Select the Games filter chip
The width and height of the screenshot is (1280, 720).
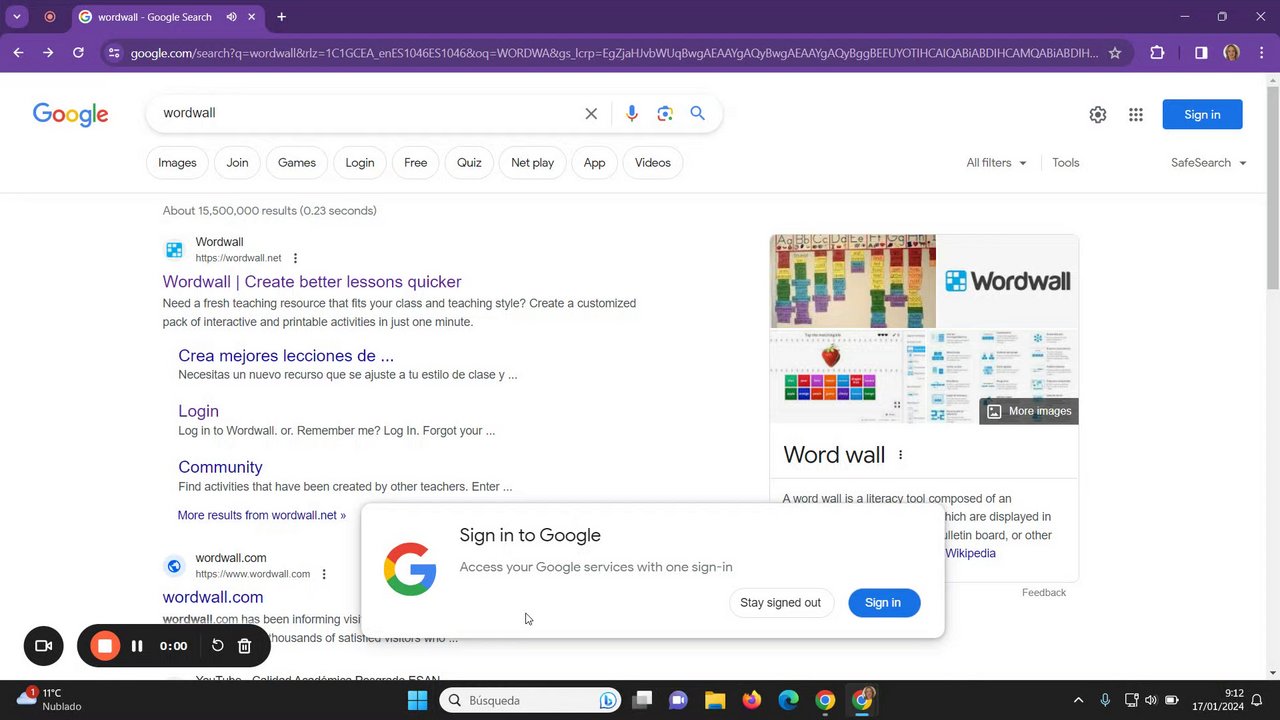click(297, 163)
